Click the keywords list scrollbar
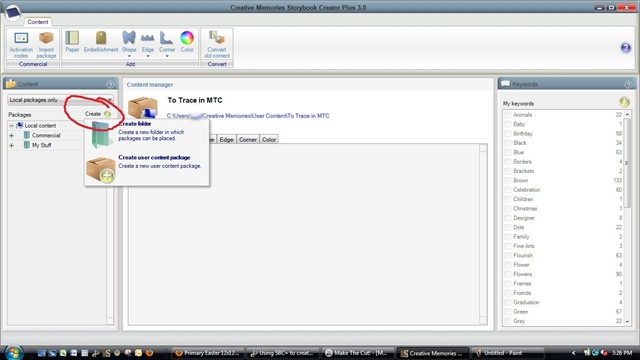 click(627, 218)
